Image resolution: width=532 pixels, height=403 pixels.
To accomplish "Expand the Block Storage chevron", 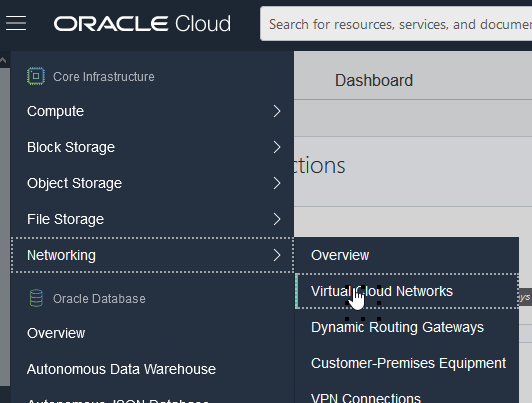I will 277,147.
